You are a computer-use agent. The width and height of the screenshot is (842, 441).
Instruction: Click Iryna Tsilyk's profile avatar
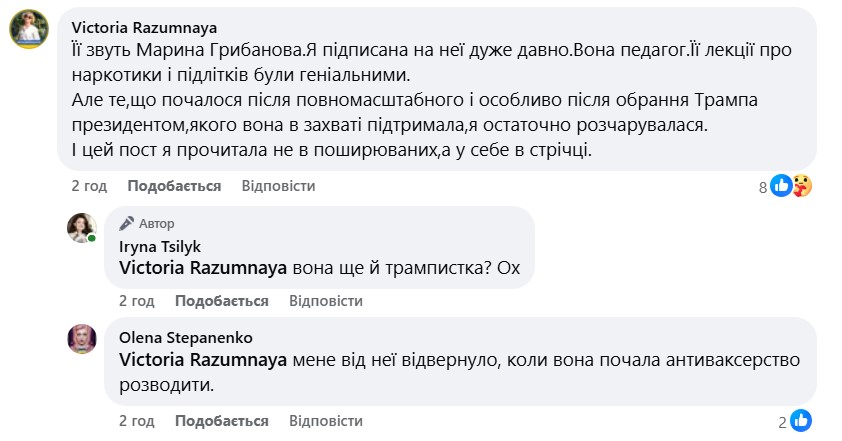(81, 228)
